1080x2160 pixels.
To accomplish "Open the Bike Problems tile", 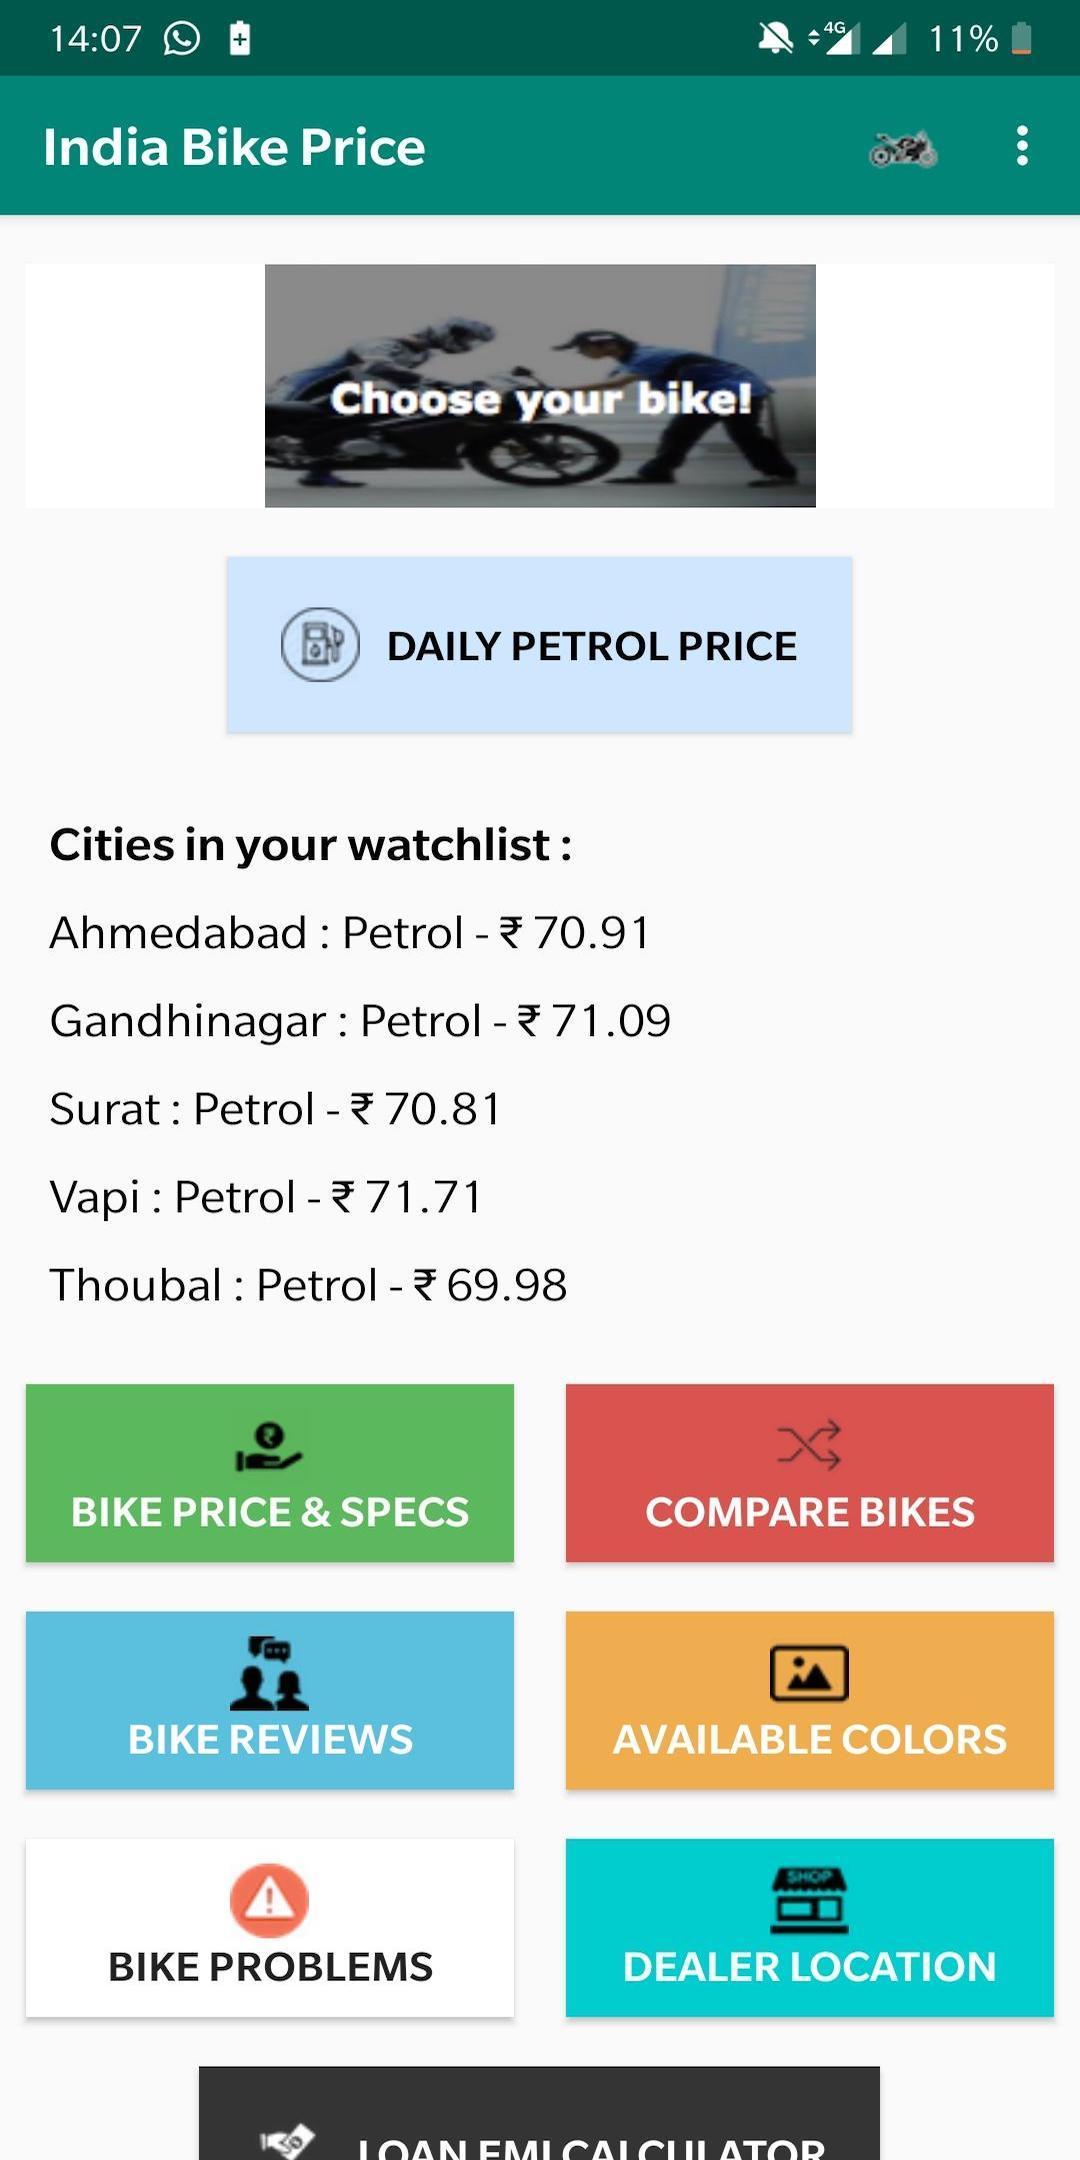I will (x=270, y=1928).
